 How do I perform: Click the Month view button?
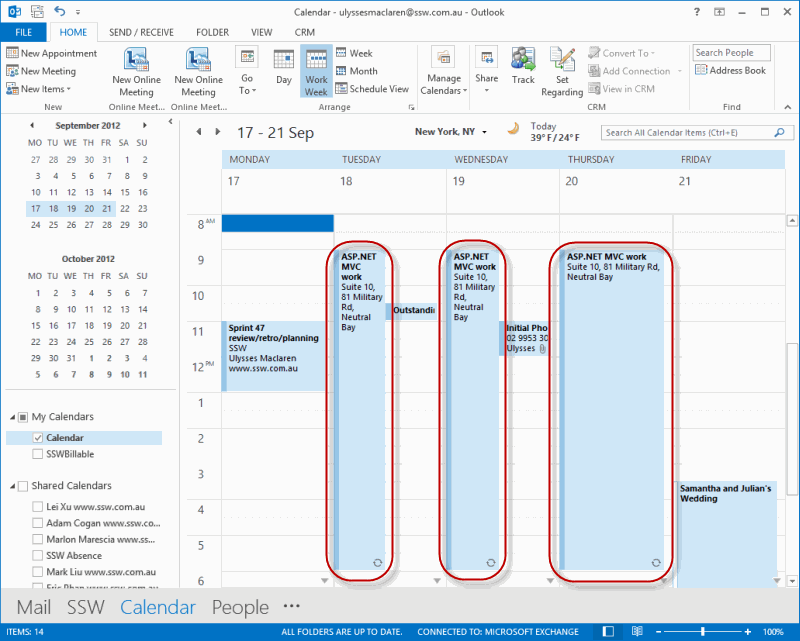point(356,71)
